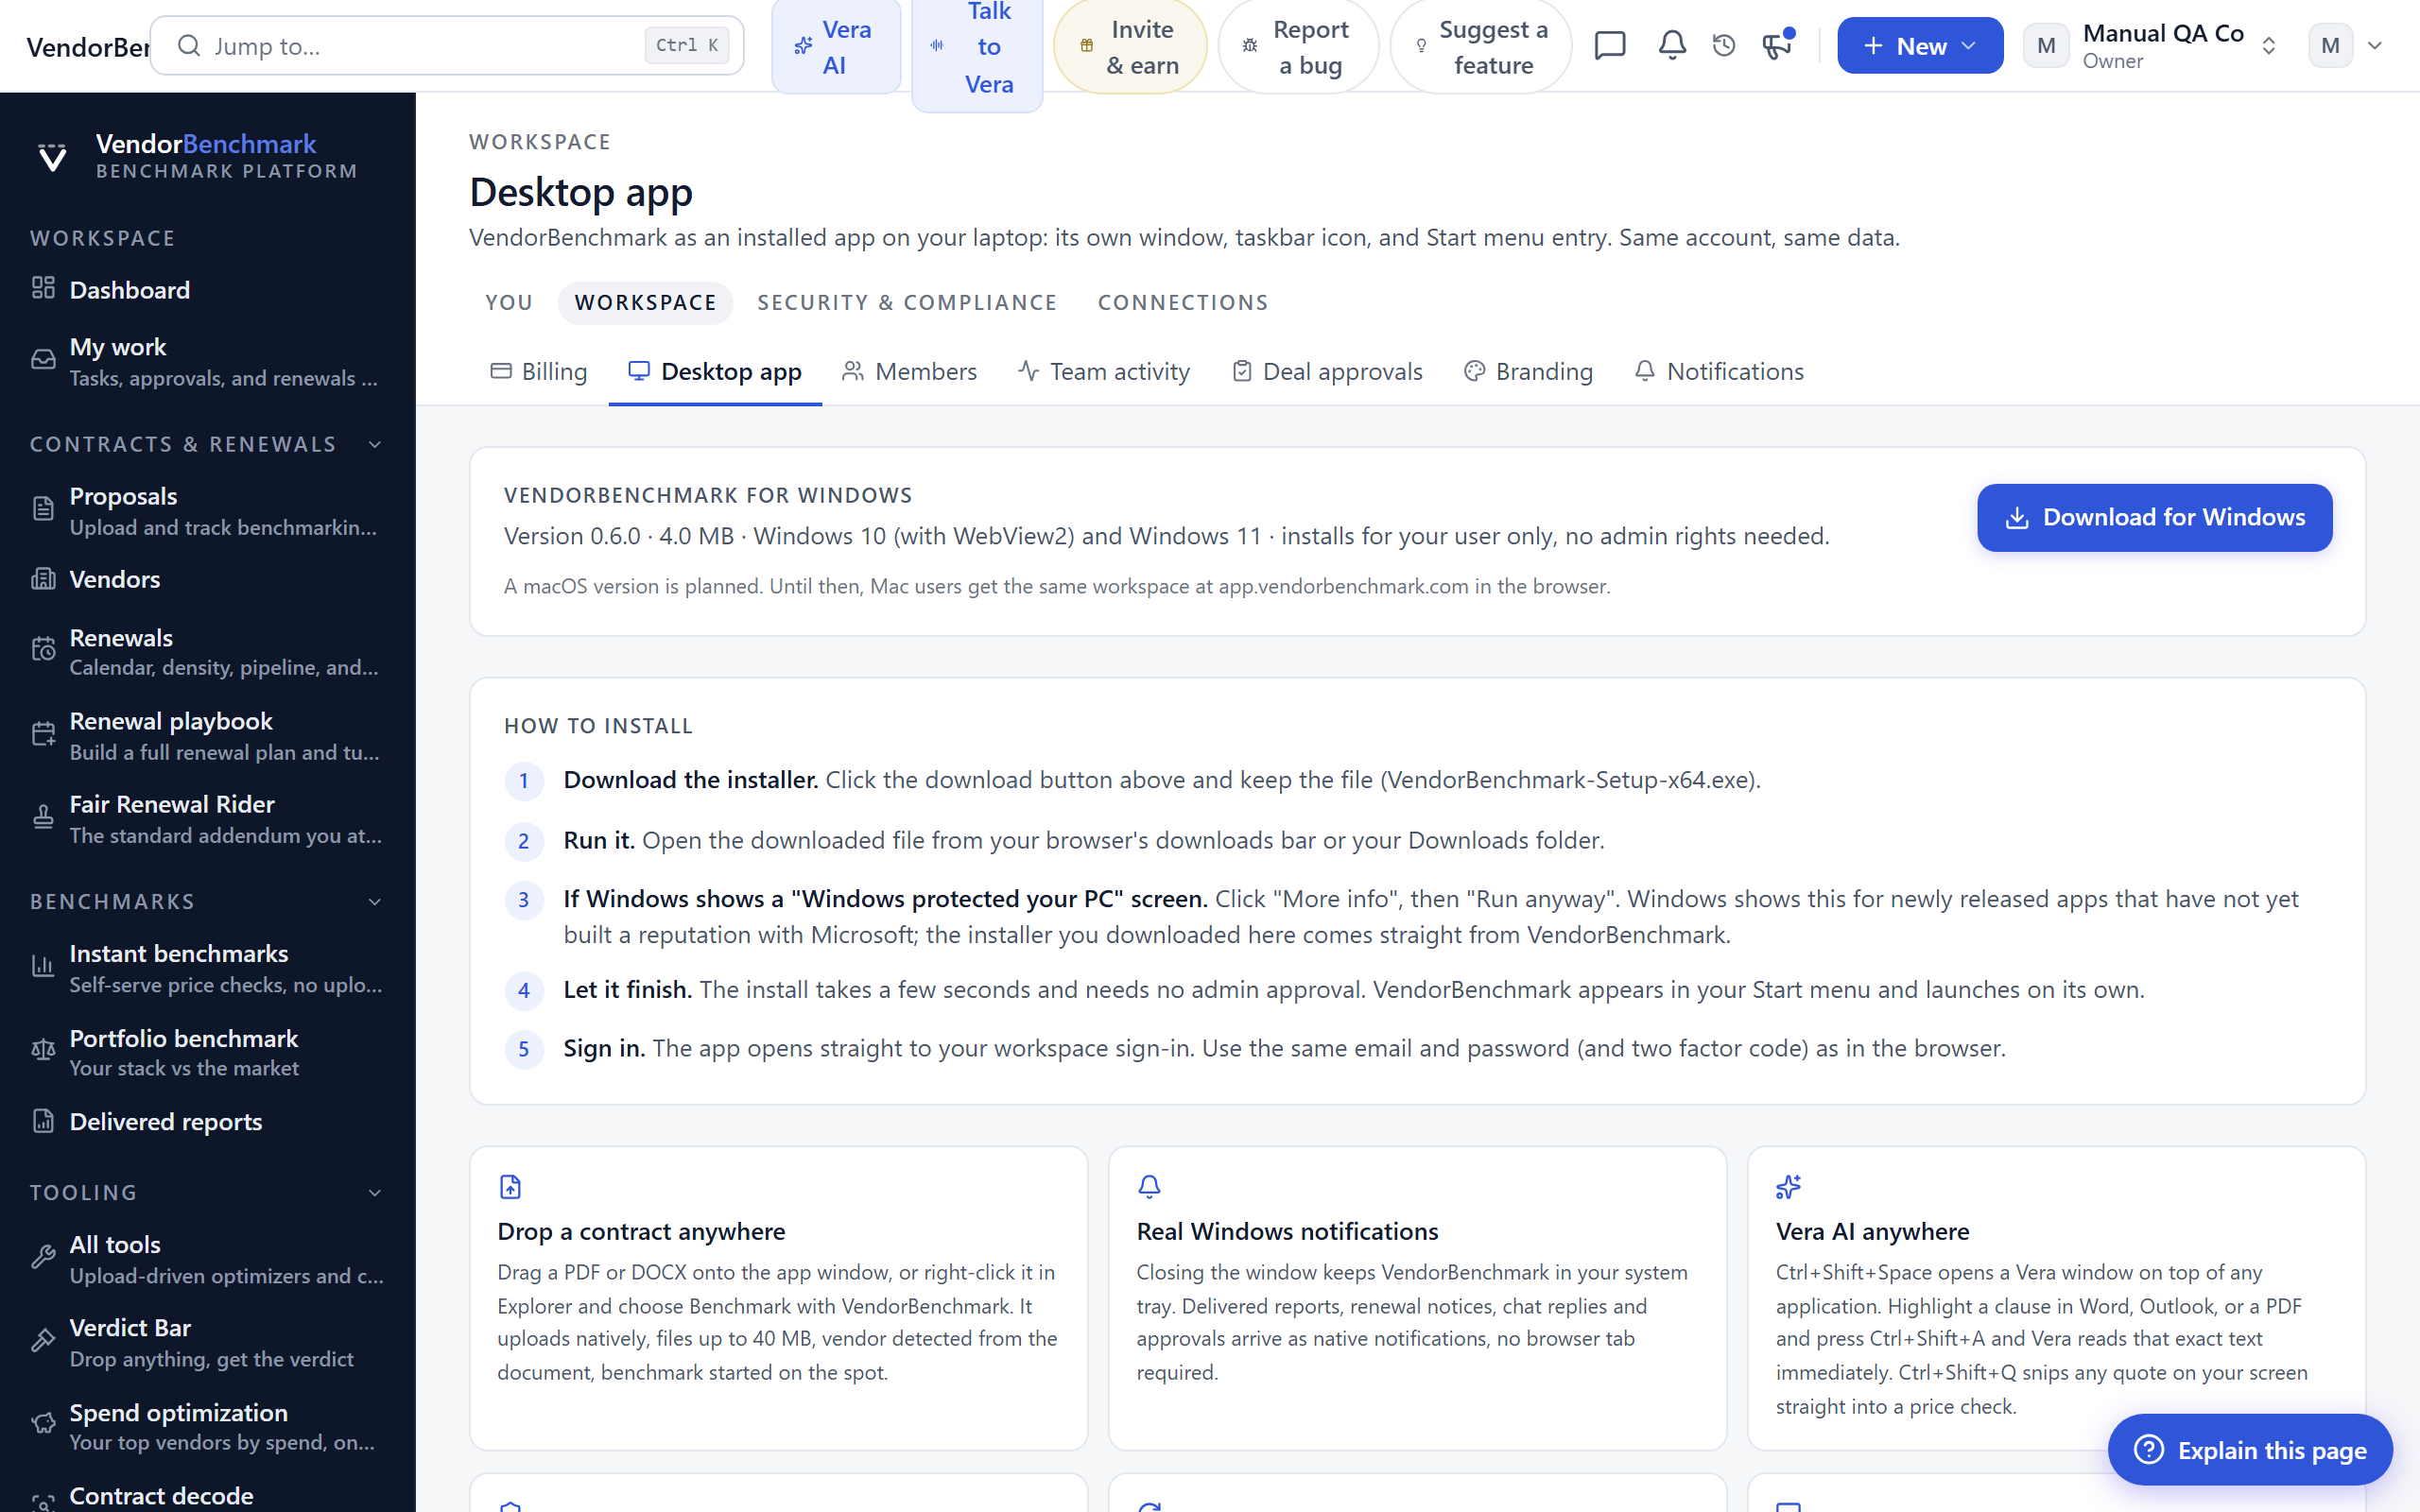Image resolution: width=2420 pixels, height=1512 pixels.
Task: Click the Fair Renewal Rider stamp icon
Action: pos(43,818)
